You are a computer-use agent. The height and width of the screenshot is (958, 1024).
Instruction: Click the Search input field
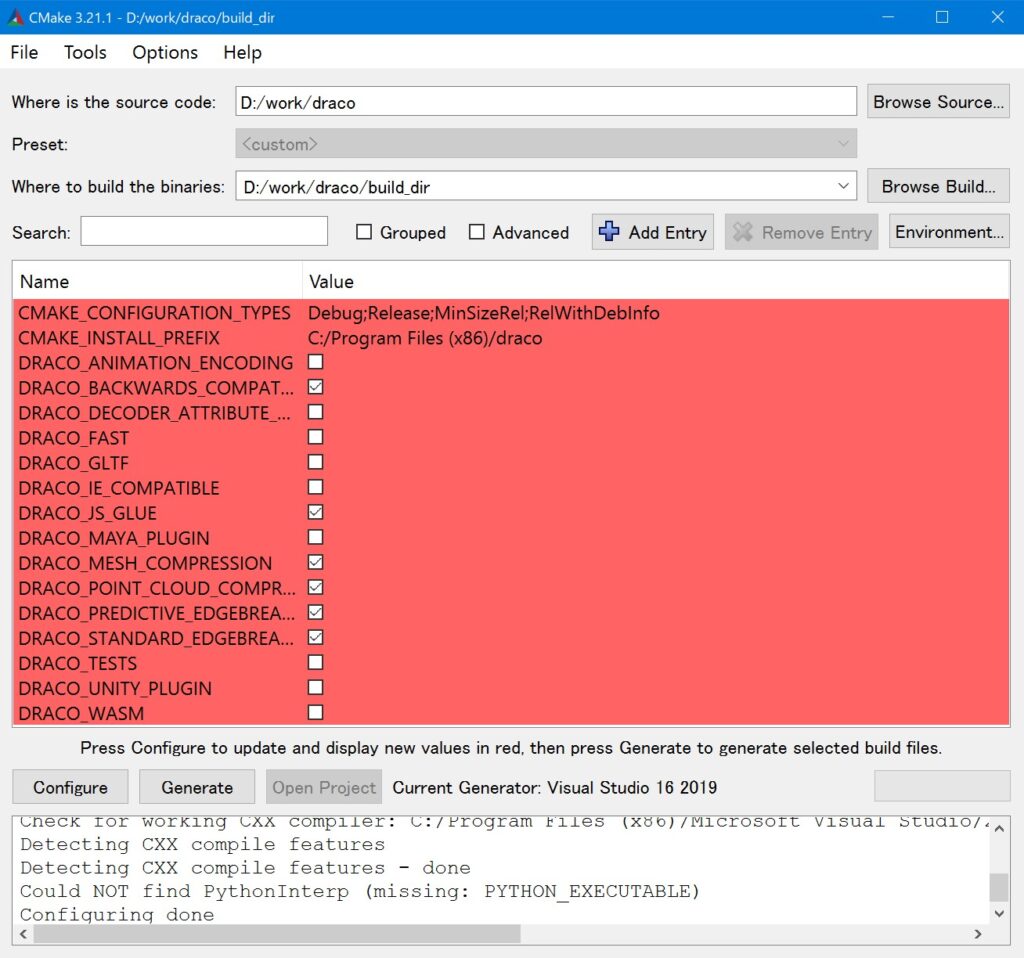point(204,231)
